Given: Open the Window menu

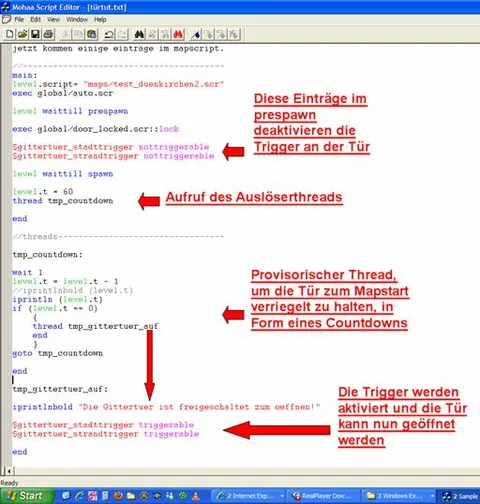Looking at the screenshot, I should click(x=77, y=20).
